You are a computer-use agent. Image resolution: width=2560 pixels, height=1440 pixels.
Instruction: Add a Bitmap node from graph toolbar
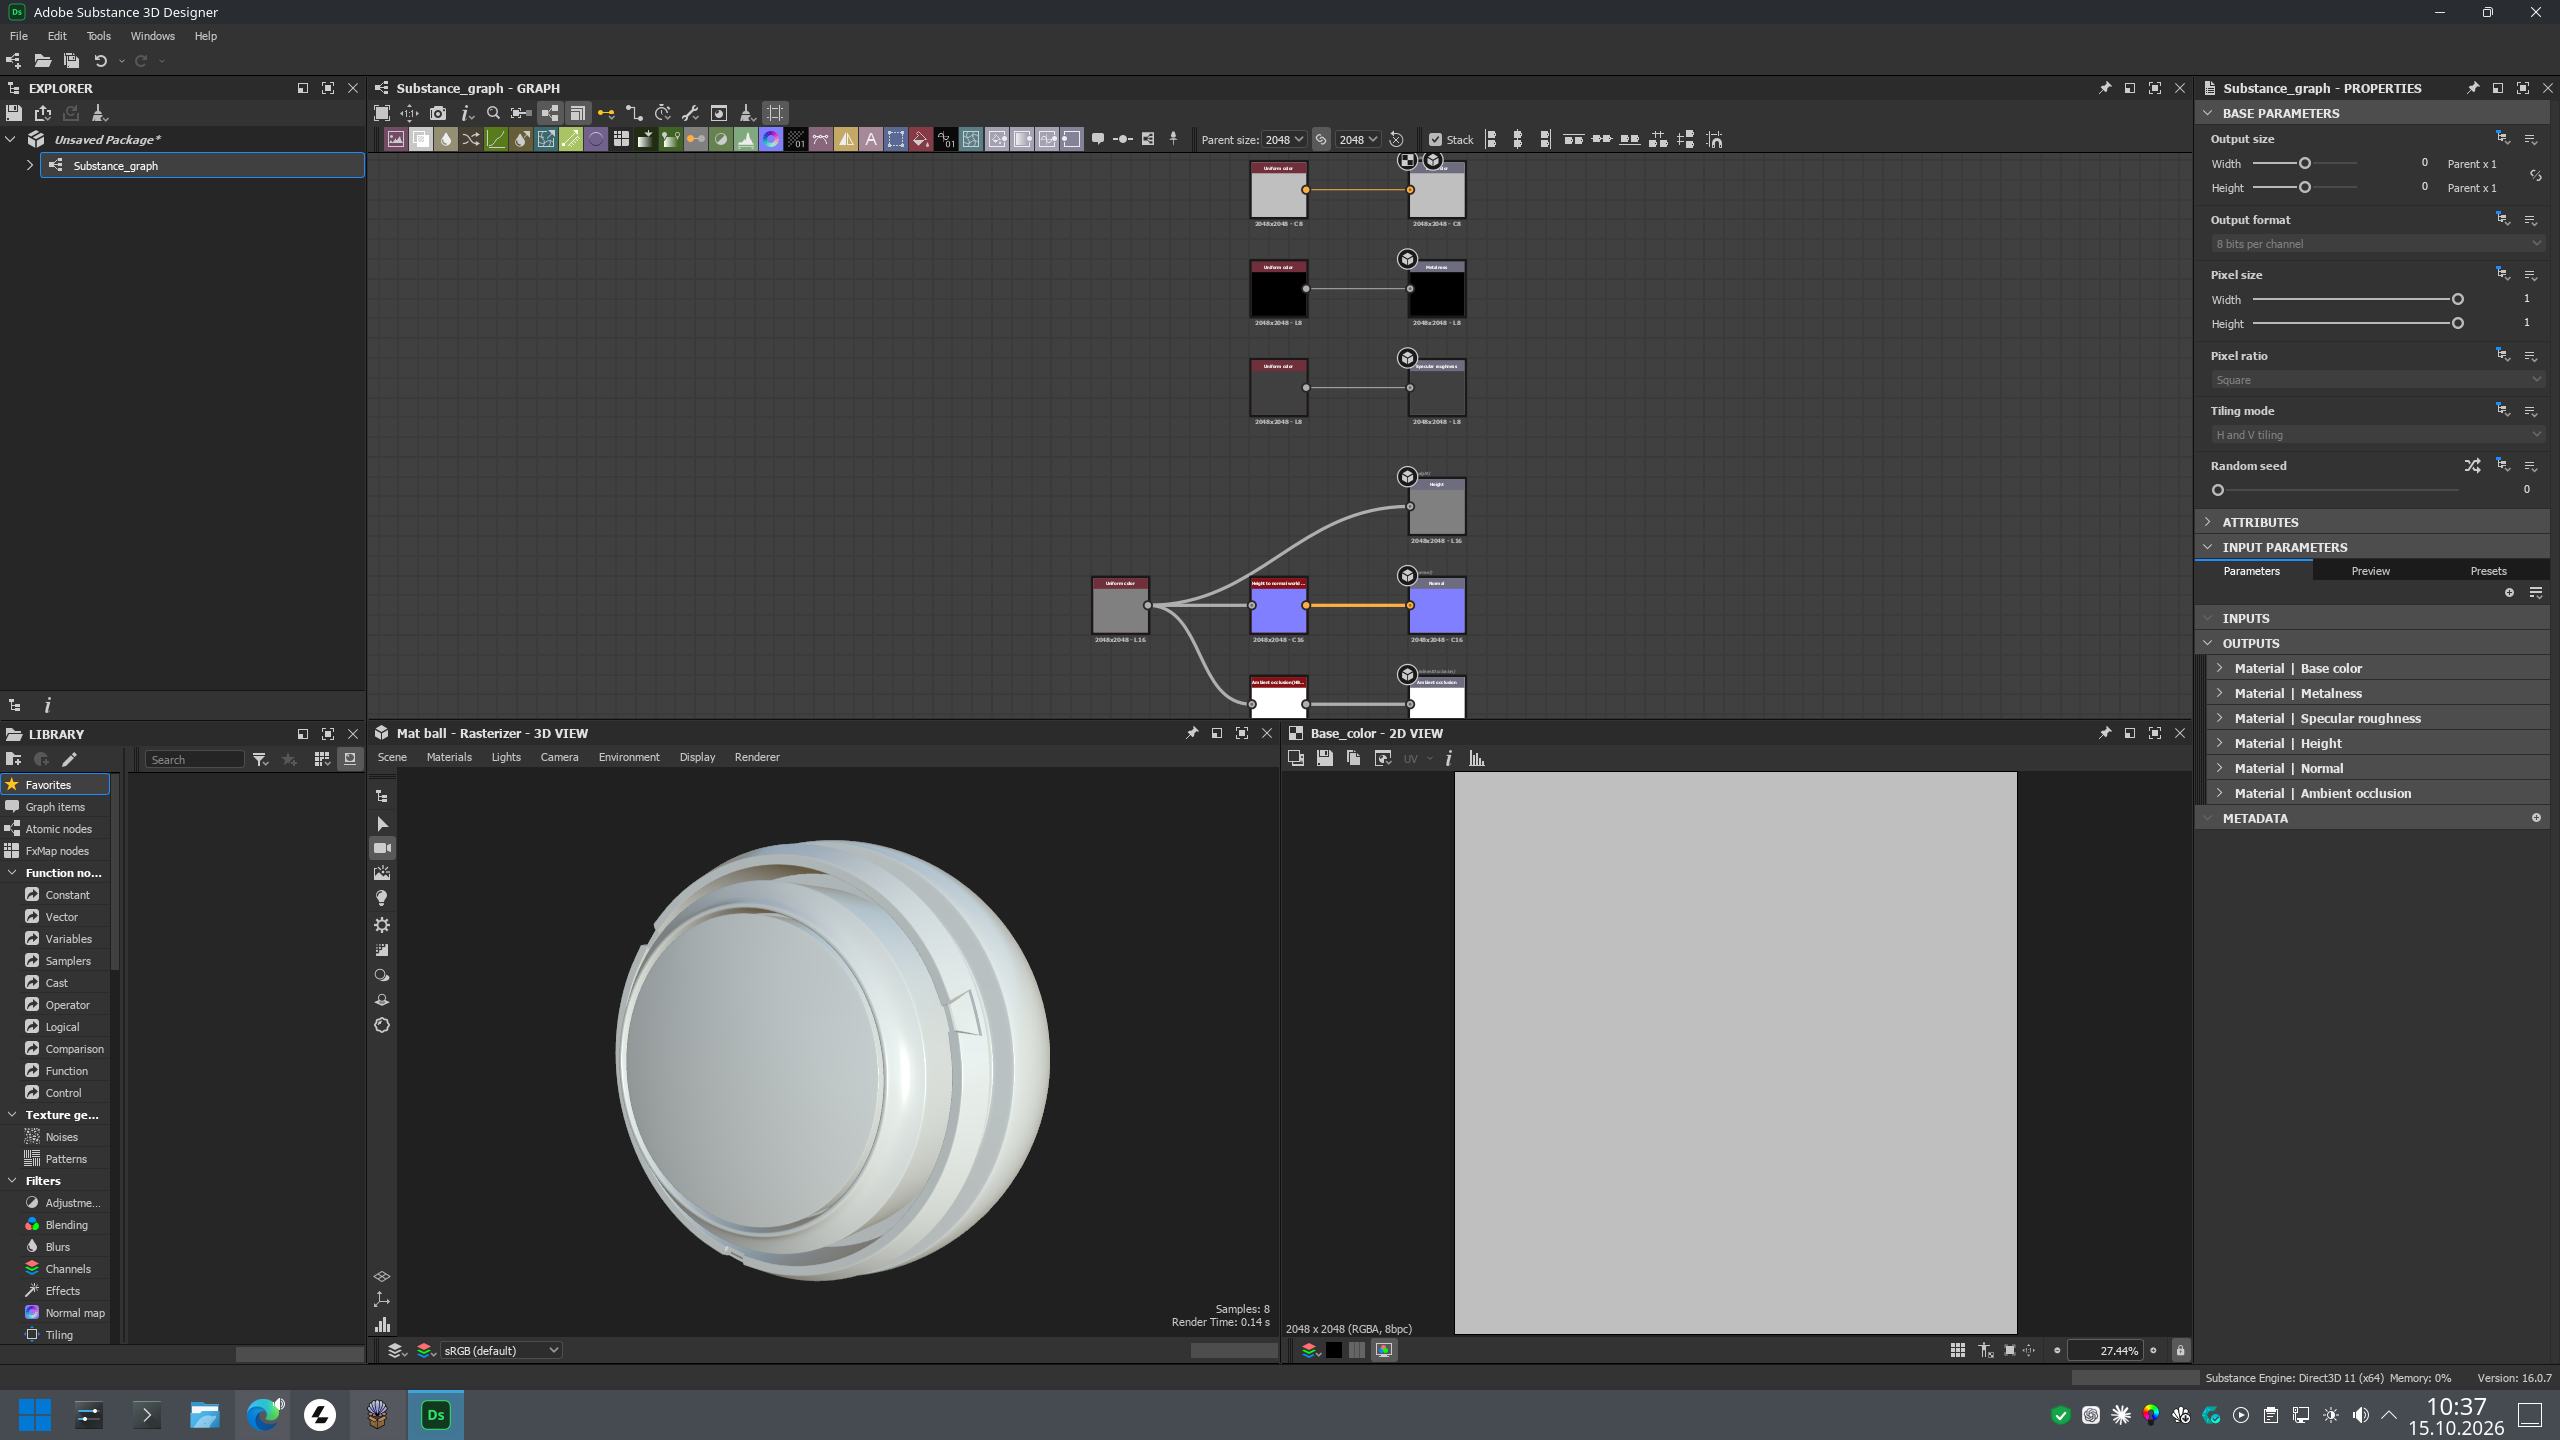click(x=396, y=139)
